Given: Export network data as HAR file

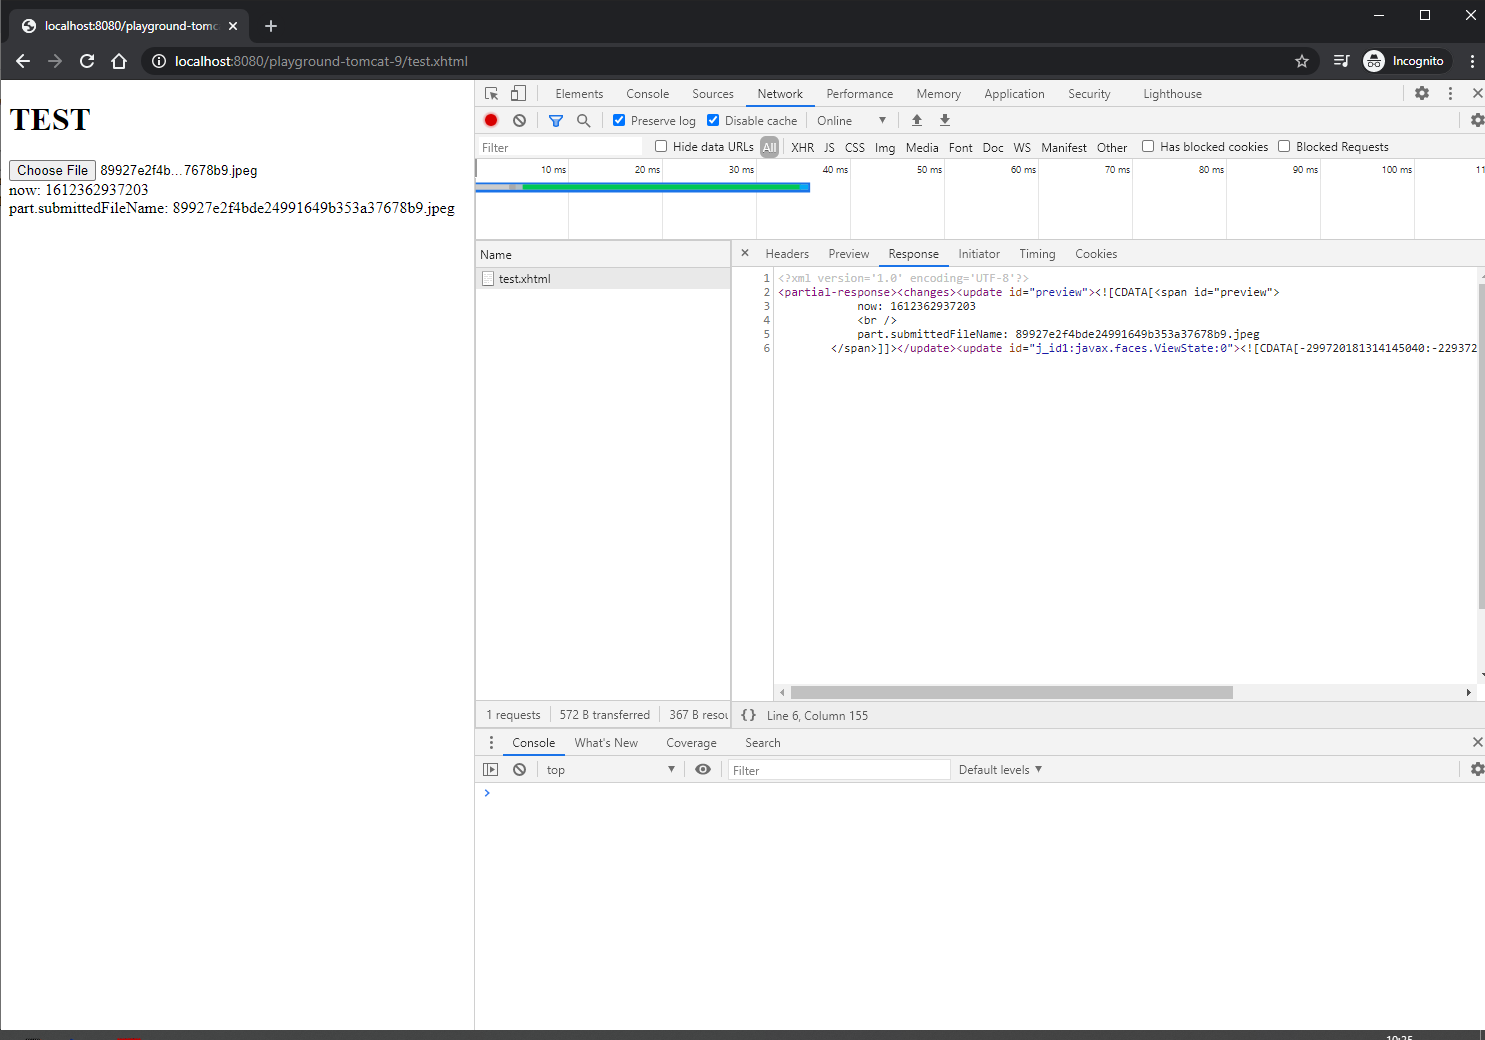Looking at the screenshot, I should [x=944, y=120].
